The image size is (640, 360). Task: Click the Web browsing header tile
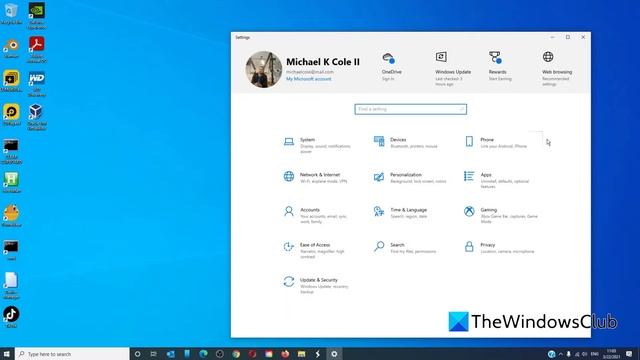[x=556, y=68]
